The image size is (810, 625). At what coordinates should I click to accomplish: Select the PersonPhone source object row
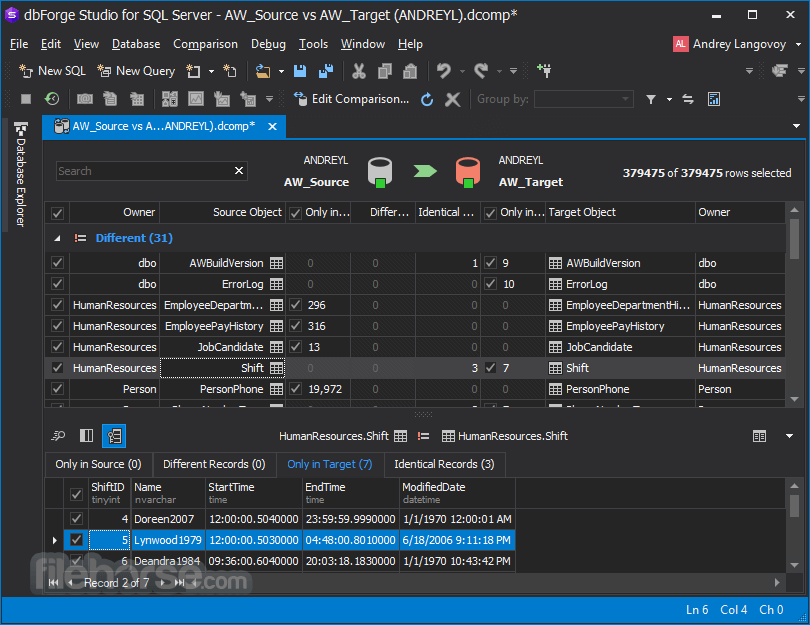coord(222,389)
